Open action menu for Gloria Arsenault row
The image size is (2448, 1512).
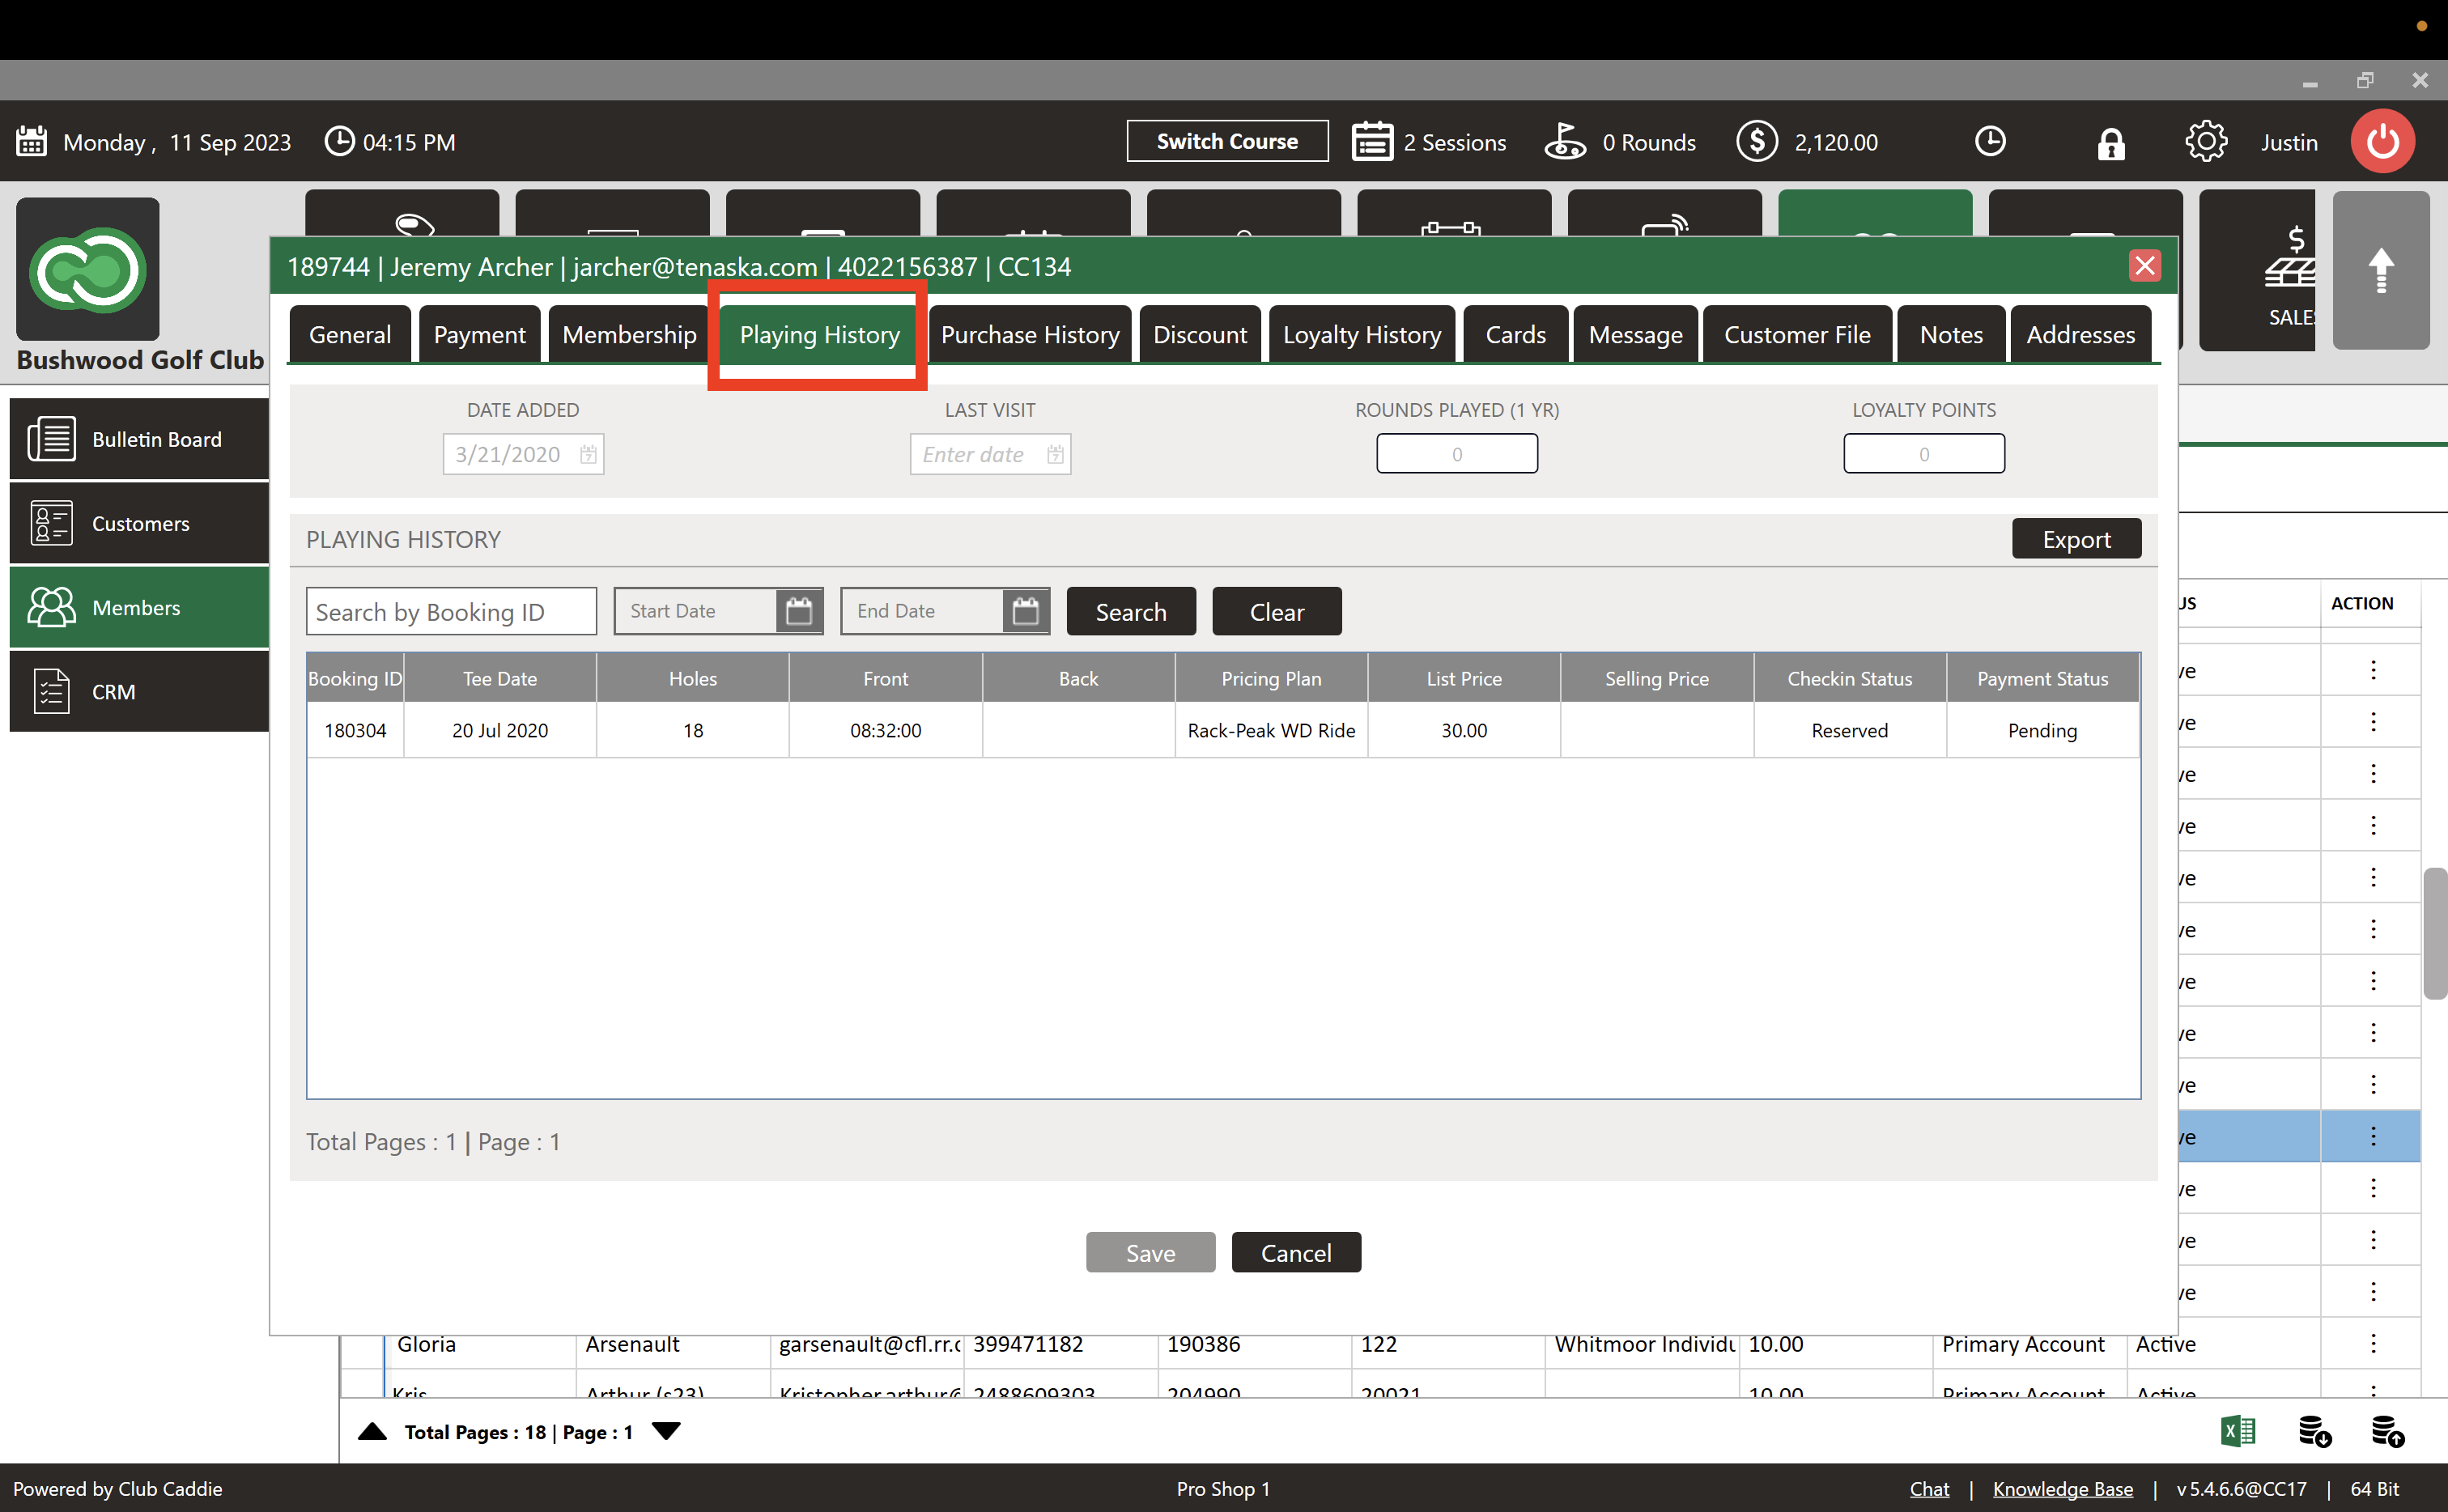(x=2372, y=1344)
